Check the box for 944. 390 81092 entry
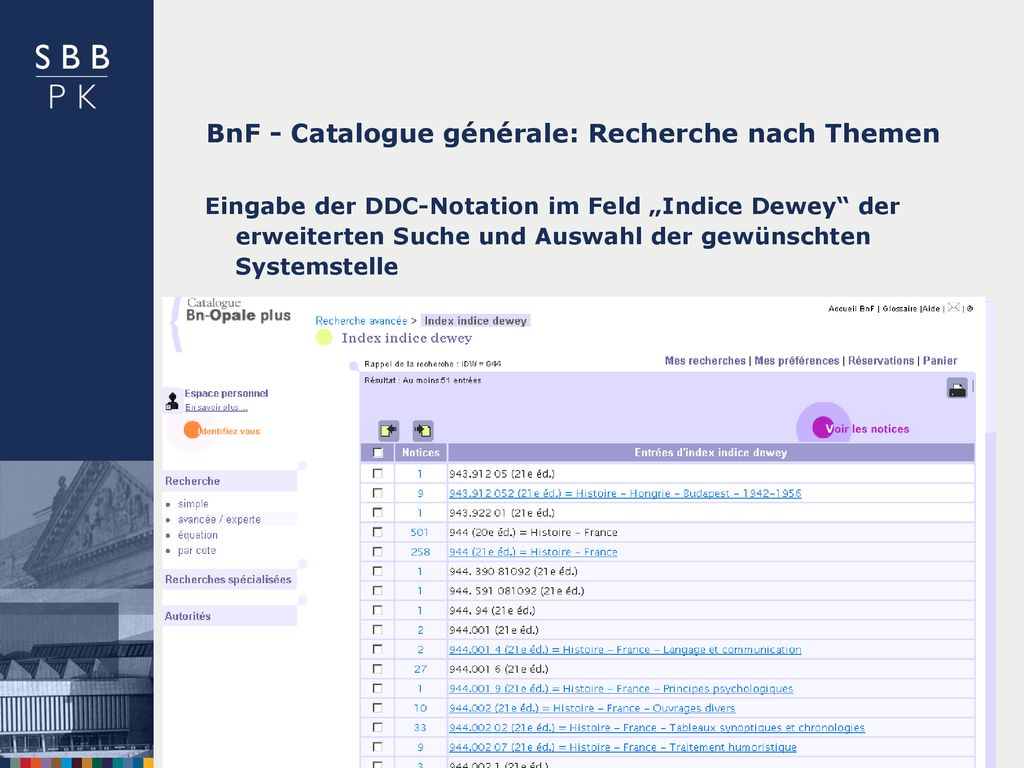1024x768 pixels. pos(377,571)
